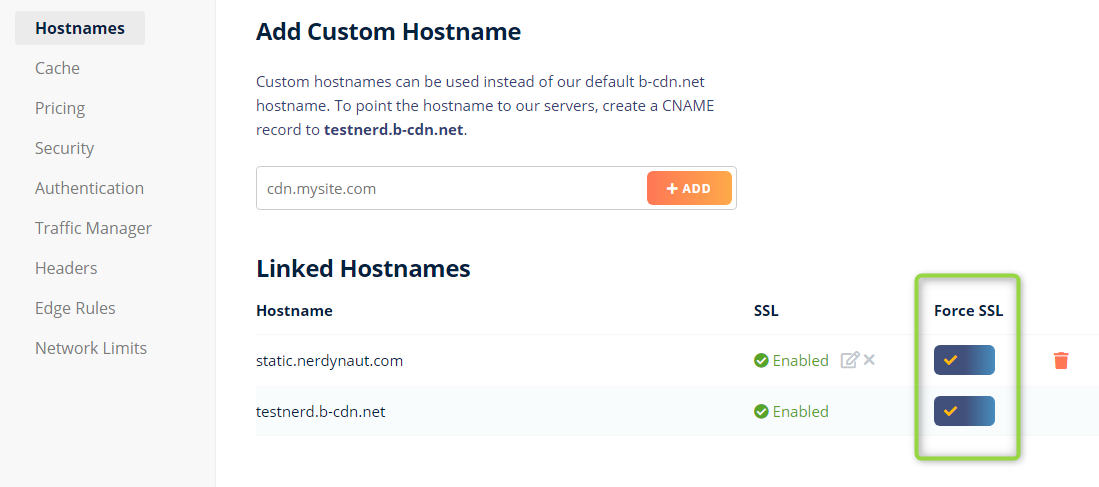Select the testnerd.b-cdn.net row hostname
This screenshot has width=1099, height=487.
click(x=321, y=411)
